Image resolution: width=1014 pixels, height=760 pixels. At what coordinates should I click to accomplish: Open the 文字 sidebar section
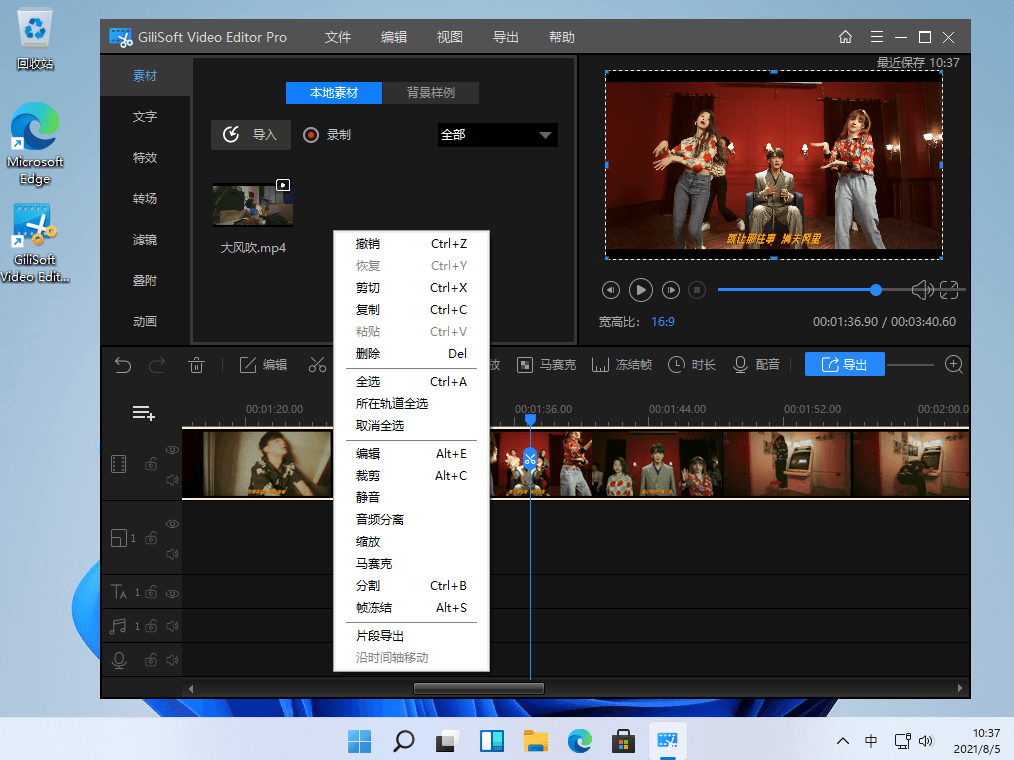point(145,116)
